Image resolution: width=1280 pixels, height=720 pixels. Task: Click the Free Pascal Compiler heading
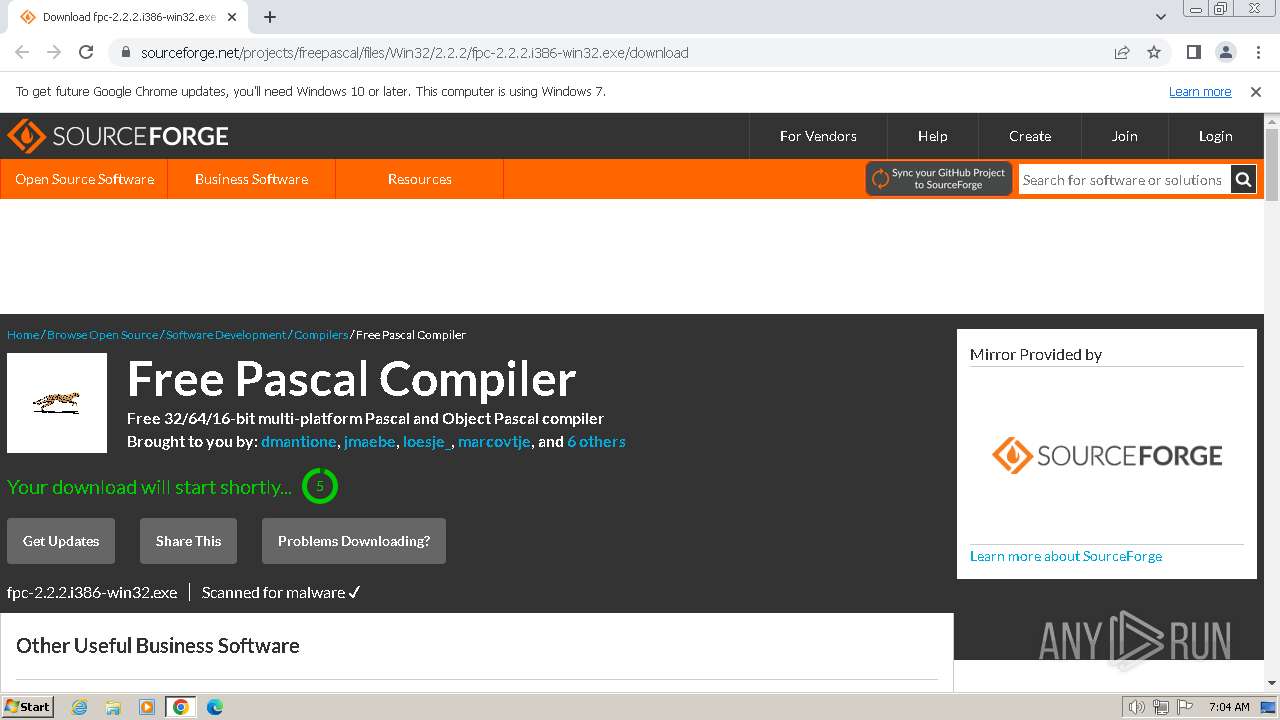[x=352, y=379]
